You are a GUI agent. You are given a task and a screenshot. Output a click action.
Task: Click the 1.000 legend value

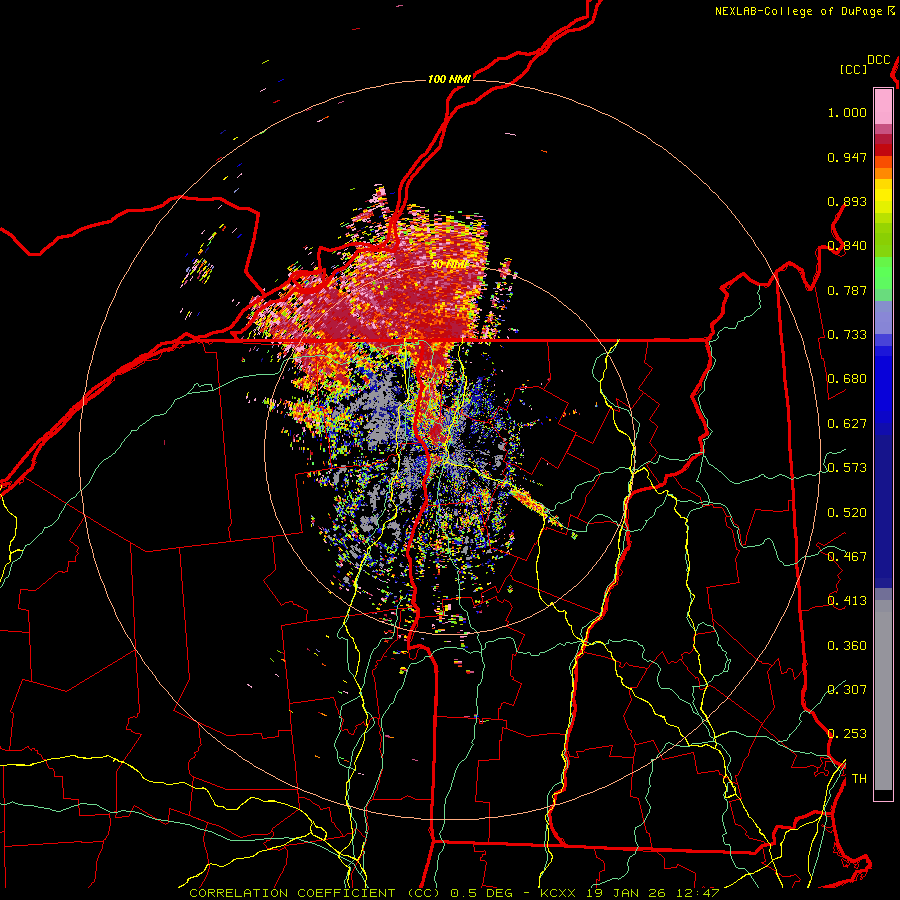pyautogui.click(x=847, y=112)
